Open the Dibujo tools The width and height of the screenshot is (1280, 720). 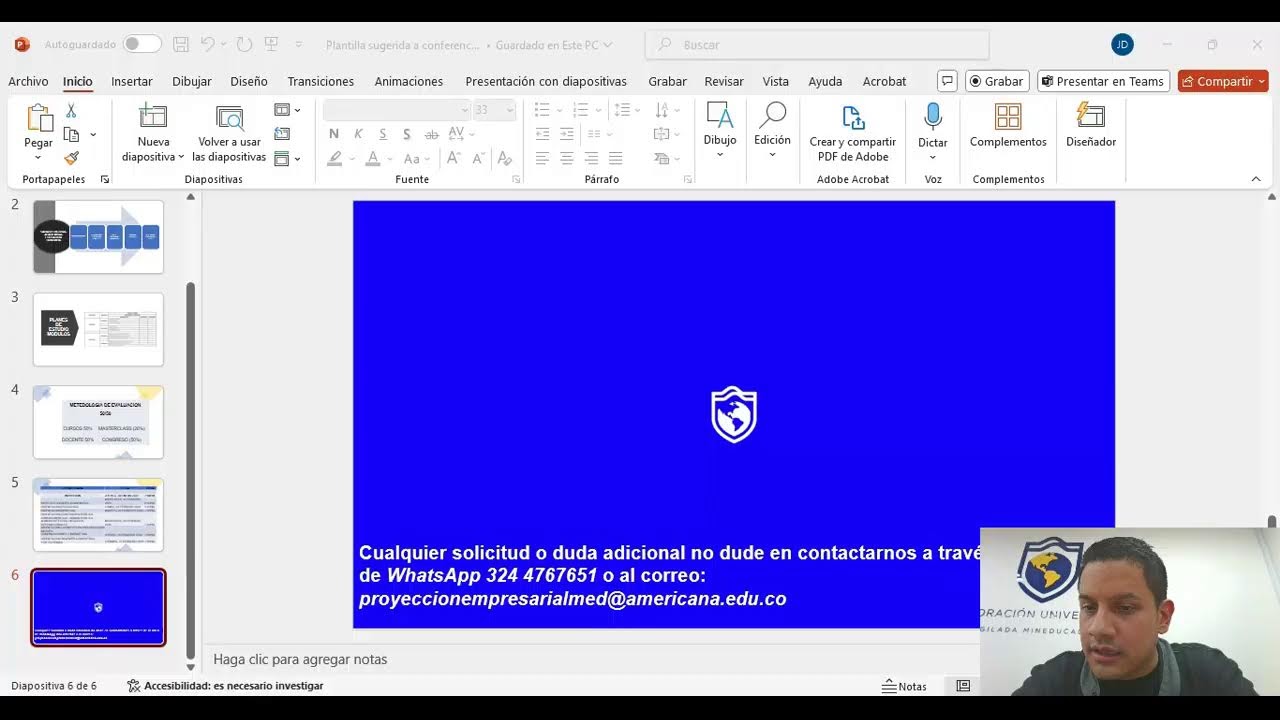coord(720,128)
